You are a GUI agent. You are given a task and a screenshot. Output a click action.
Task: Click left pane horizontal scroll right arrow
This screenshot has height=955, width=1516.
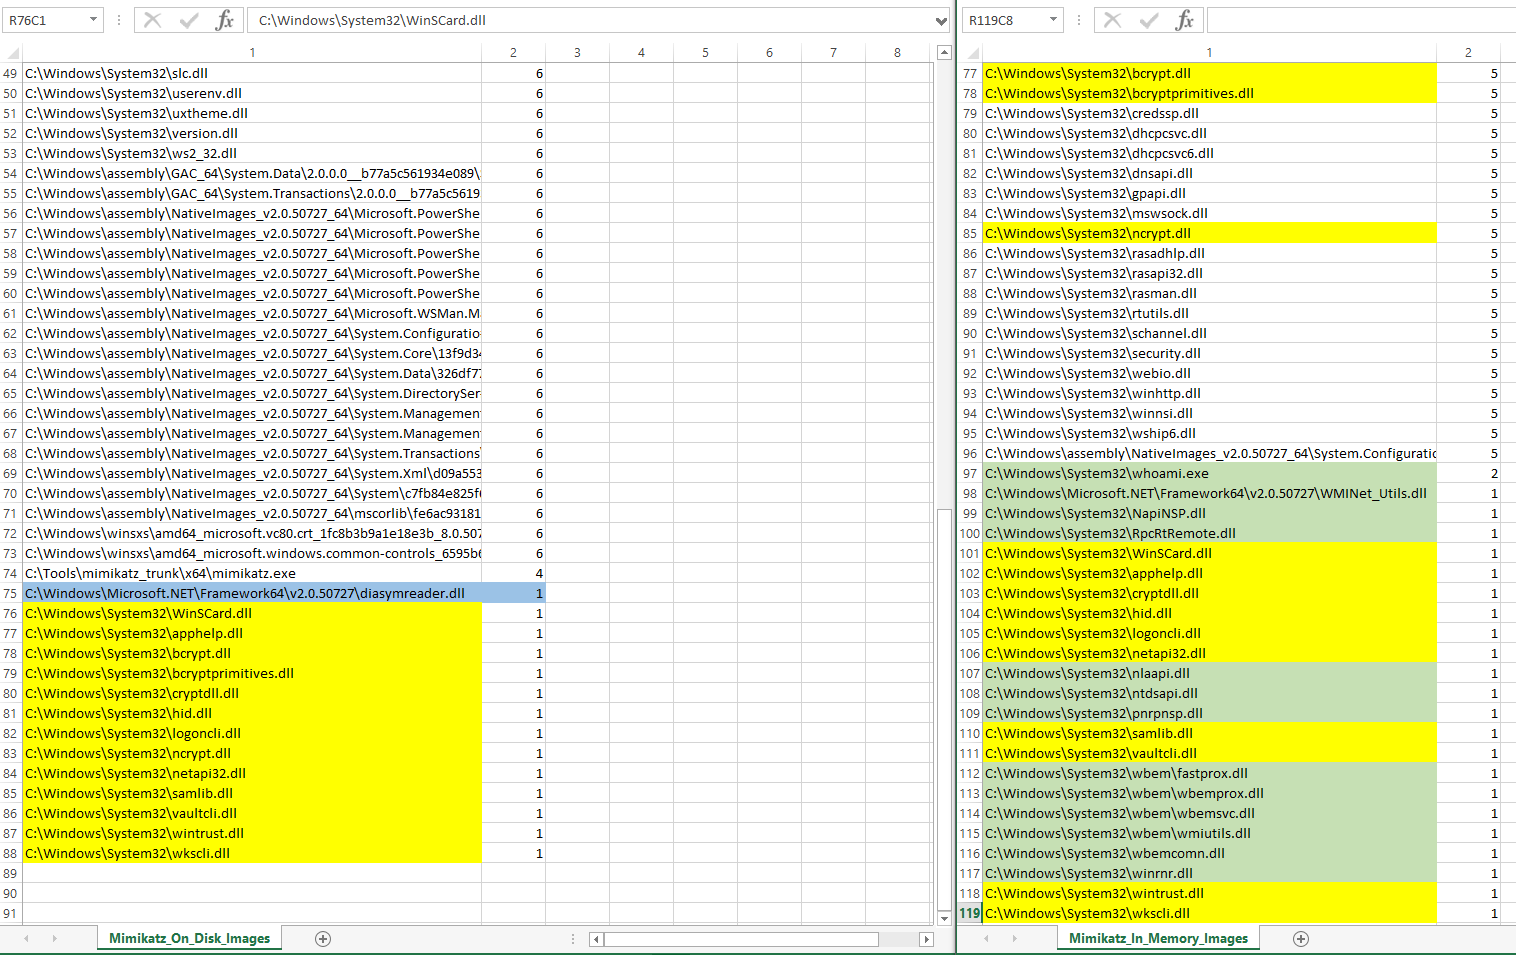coord(926,939)
